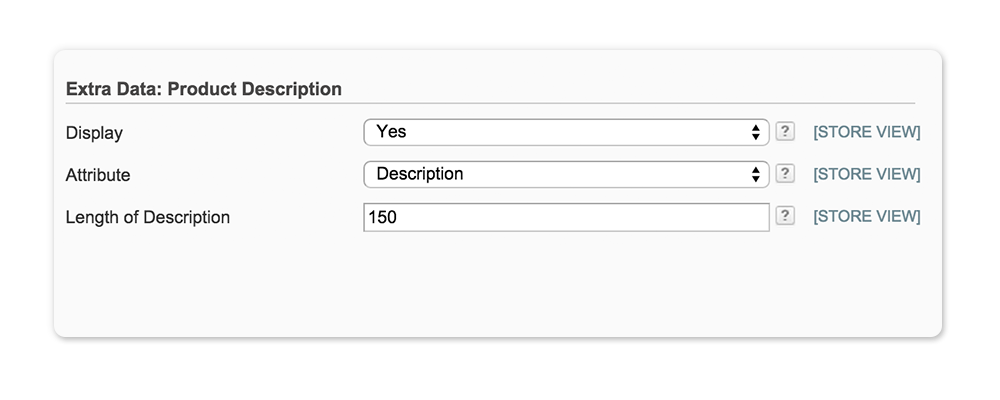Click the divider line under section heading
Image resolution: width=1000 pixels, height=400 pixels.
[490, 103]
